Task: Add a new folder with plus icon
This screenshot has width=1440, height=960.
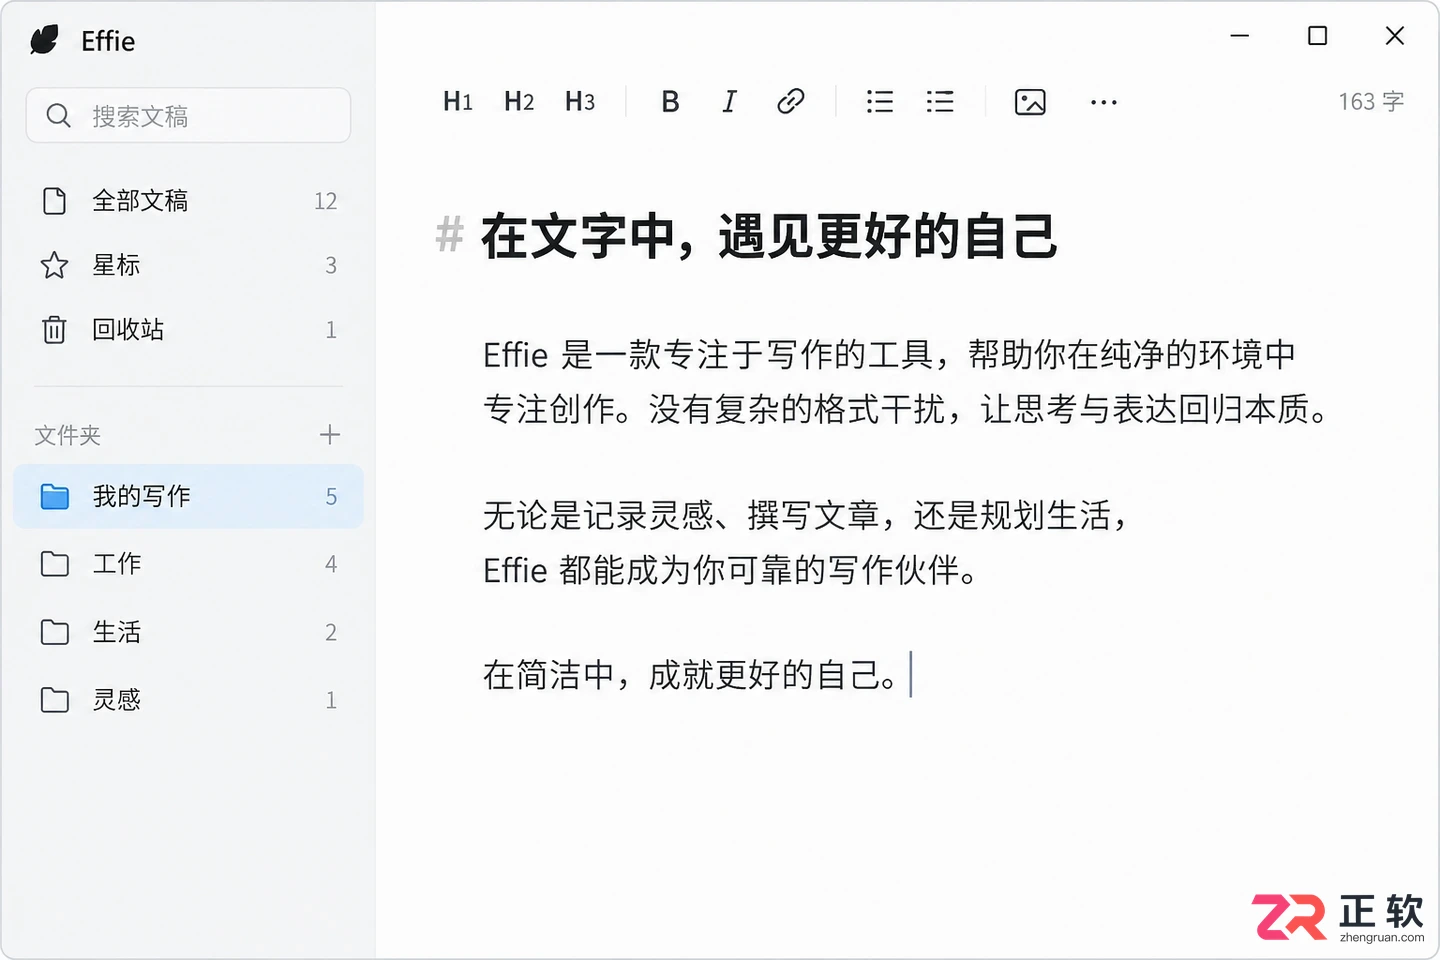Action: coord(330,434)
